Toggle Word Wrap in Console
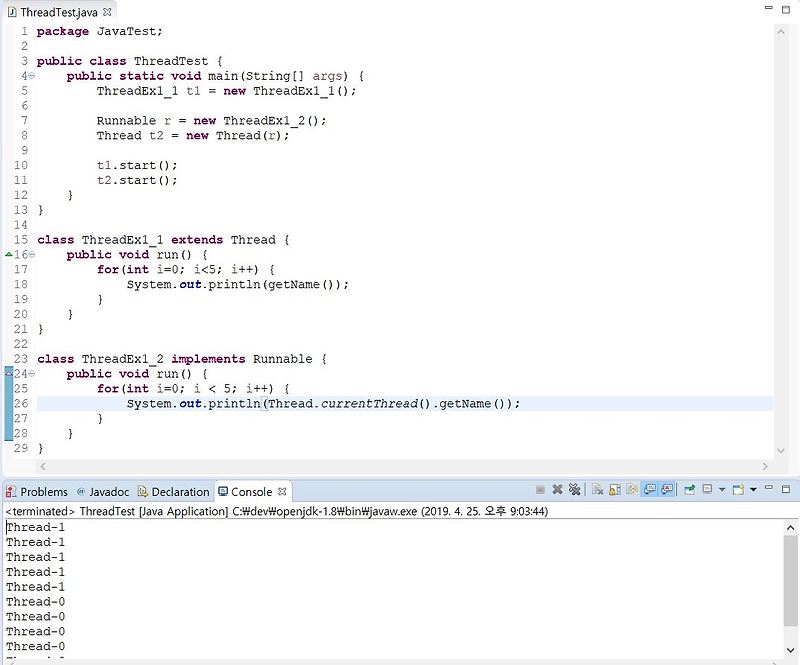Image resolution: width=800 pixels, height=665 pixels. click(x=632, y=489)
